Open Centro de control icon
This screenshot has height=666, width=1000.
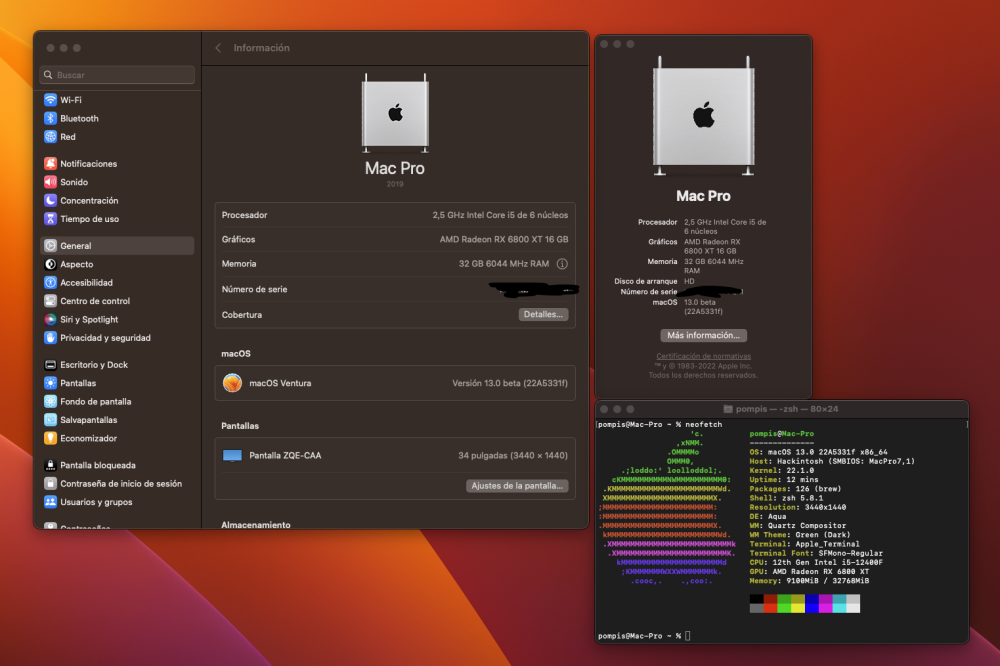click(x=50, y=302)
